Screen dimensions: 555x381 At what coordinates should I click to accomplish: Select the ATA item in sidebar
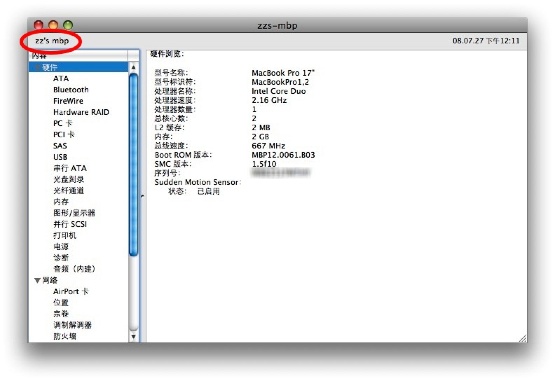pyautogui.click(x=61, y=78)
